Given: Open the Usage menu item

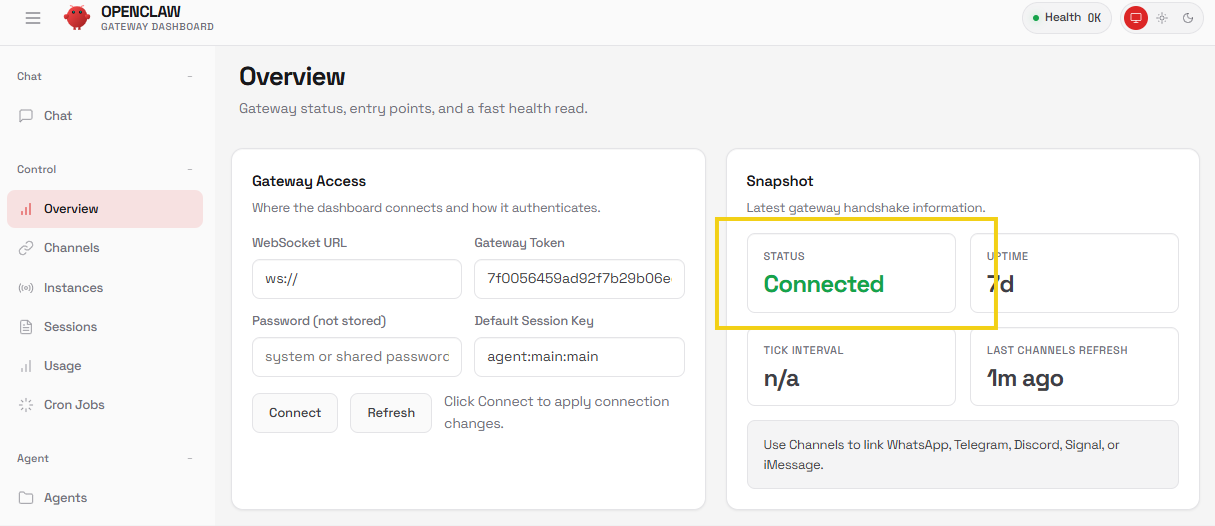Looking at the screenshot, I should point(105,366).
